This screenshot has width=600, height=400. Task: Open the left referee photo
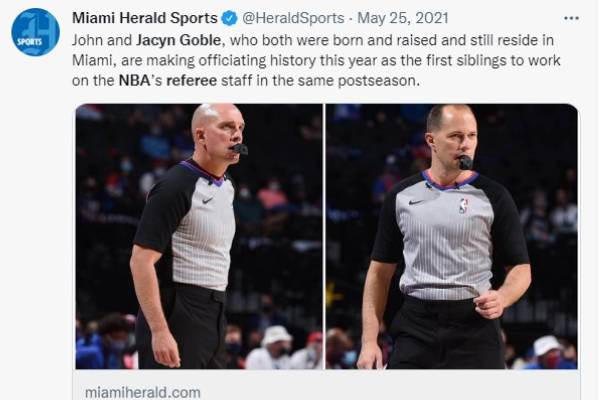coord(199,236)
